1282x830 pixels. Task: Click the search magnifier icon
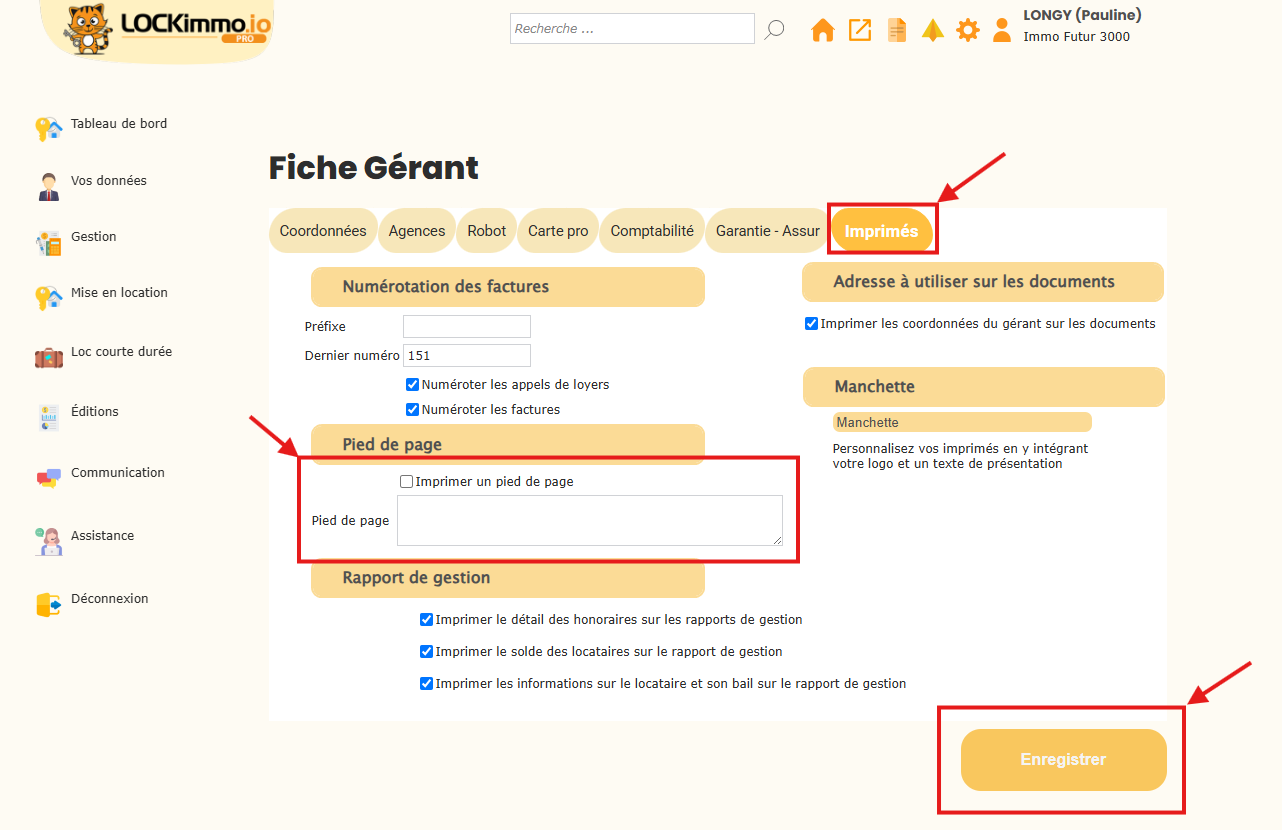coord(774,30)
